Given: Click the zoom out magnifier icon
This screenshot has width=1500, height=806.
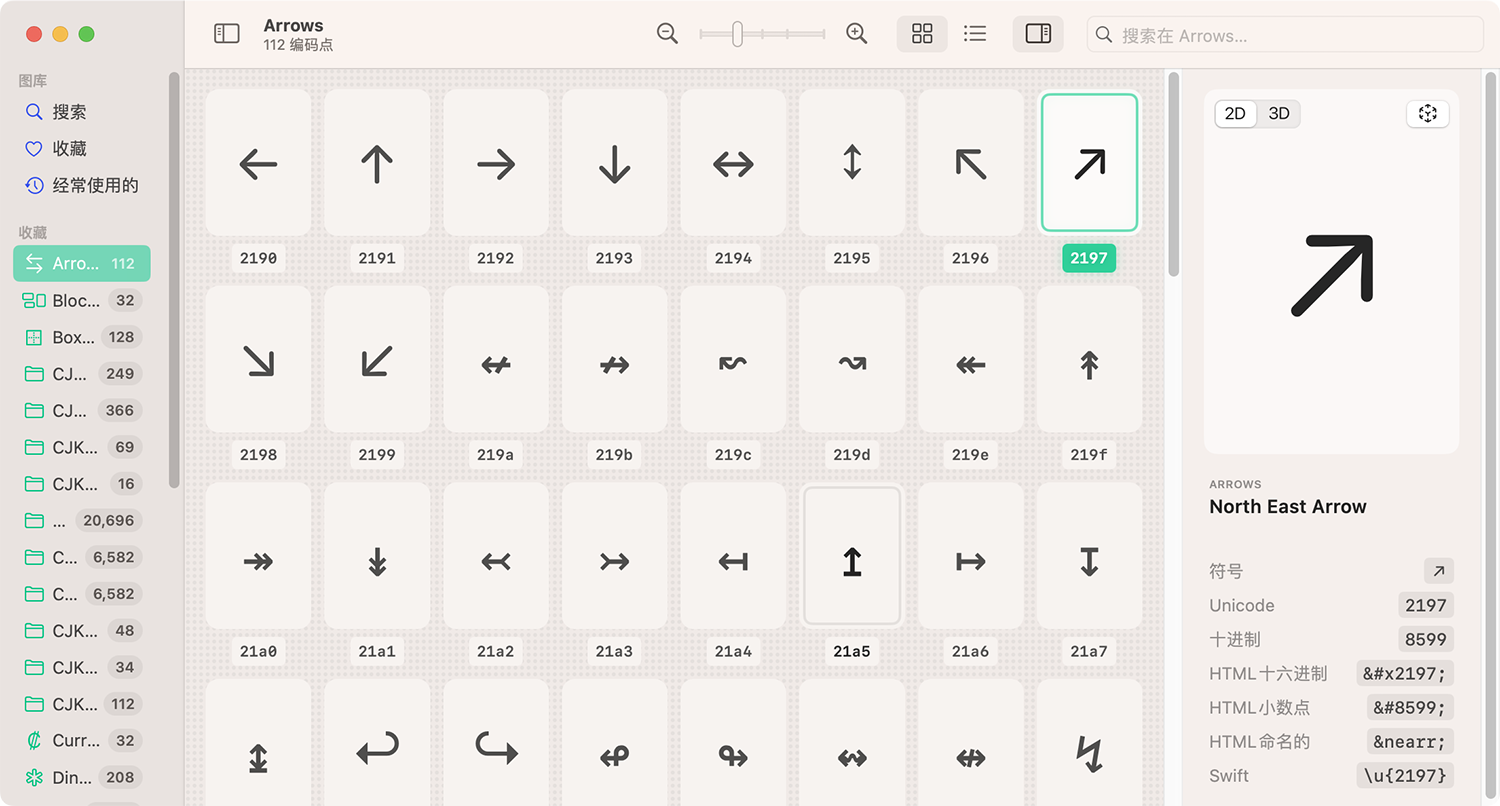Looking at the screenshot, I should (667, 33).
